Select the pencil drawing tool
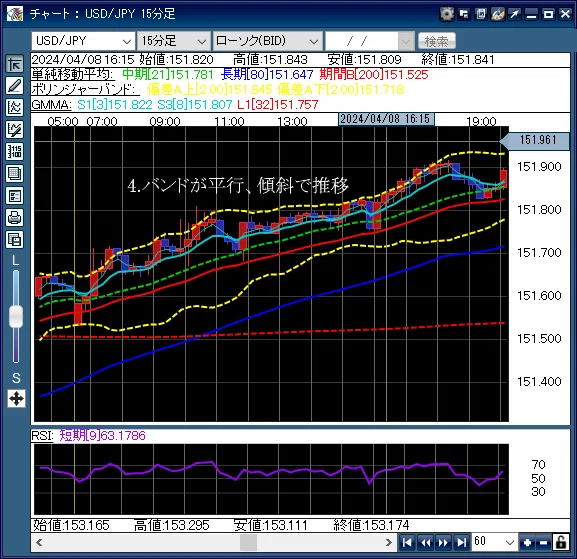Screen dimensions: 577x559 point(15,86)
